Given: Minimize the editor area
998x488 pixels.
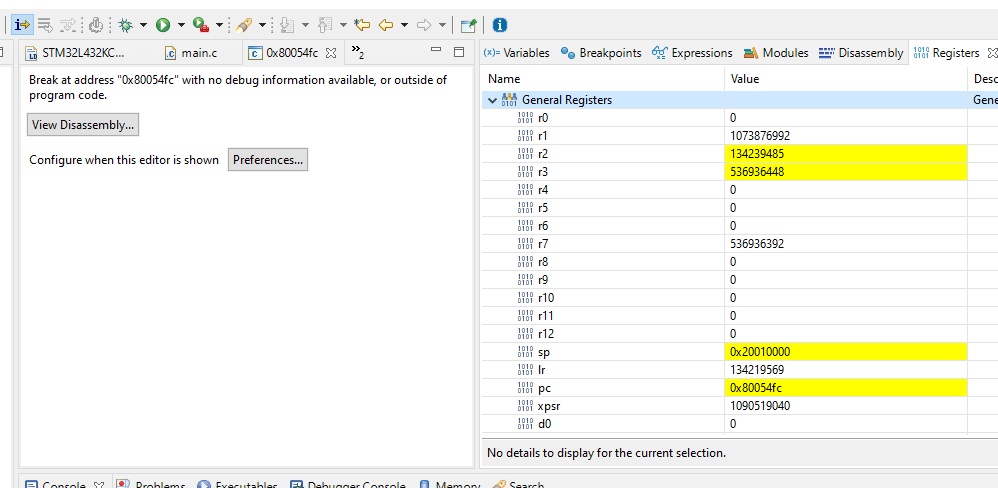Looking at the screenshot, I should pos(436,51).
